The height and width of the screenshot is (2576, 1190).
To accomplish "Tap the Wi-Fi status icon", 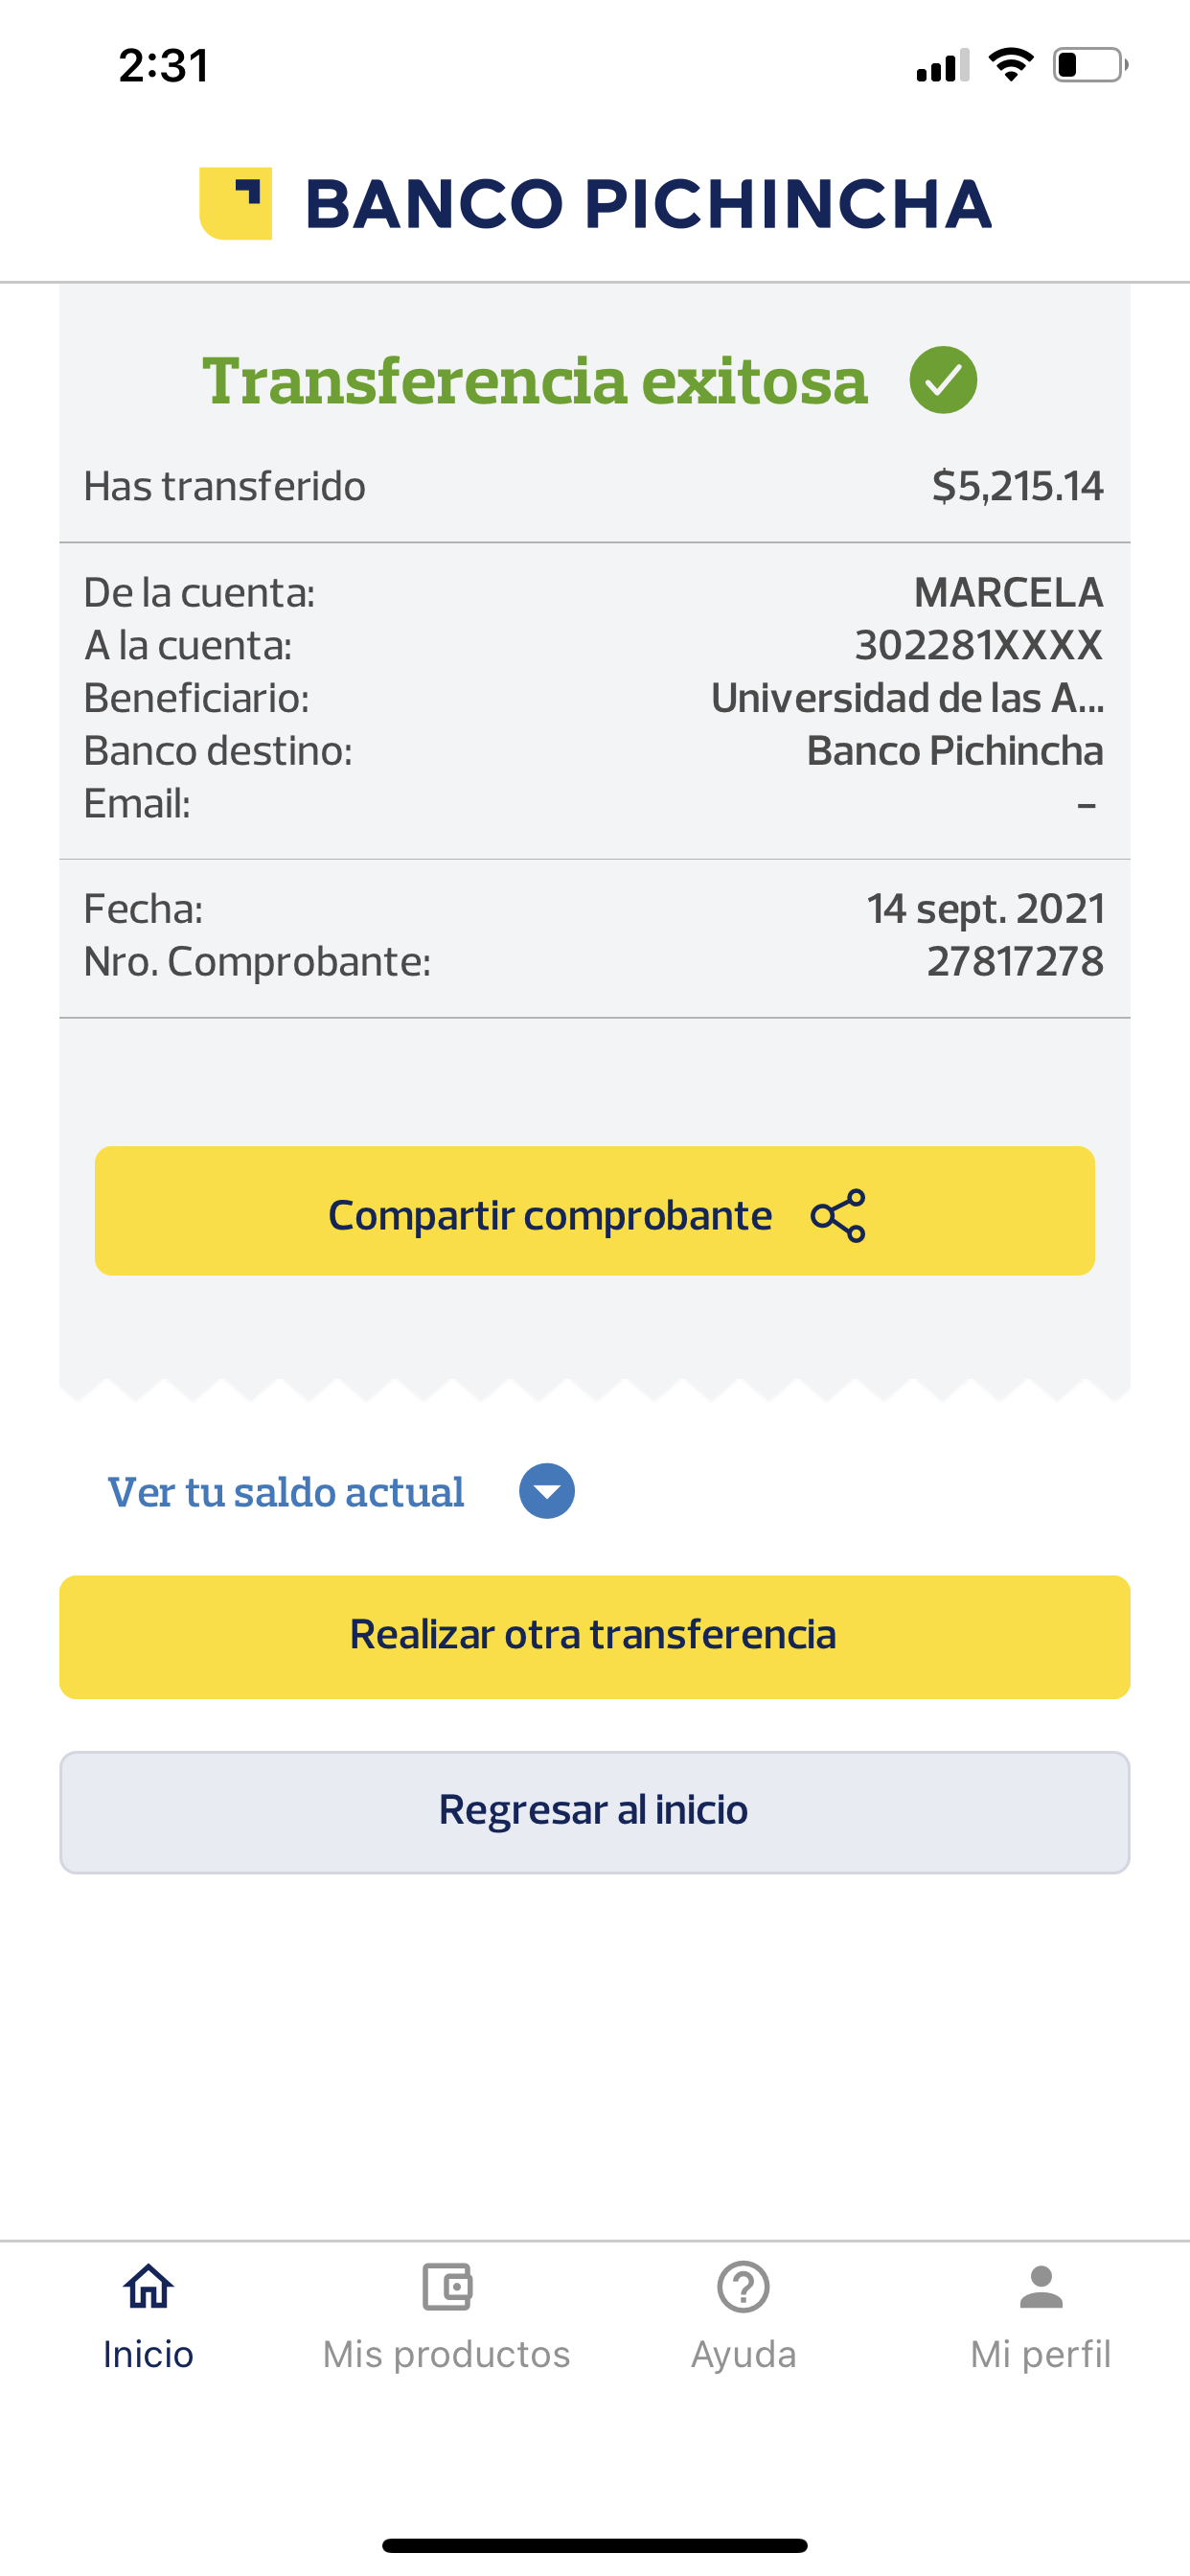I will coord(1011,65).
